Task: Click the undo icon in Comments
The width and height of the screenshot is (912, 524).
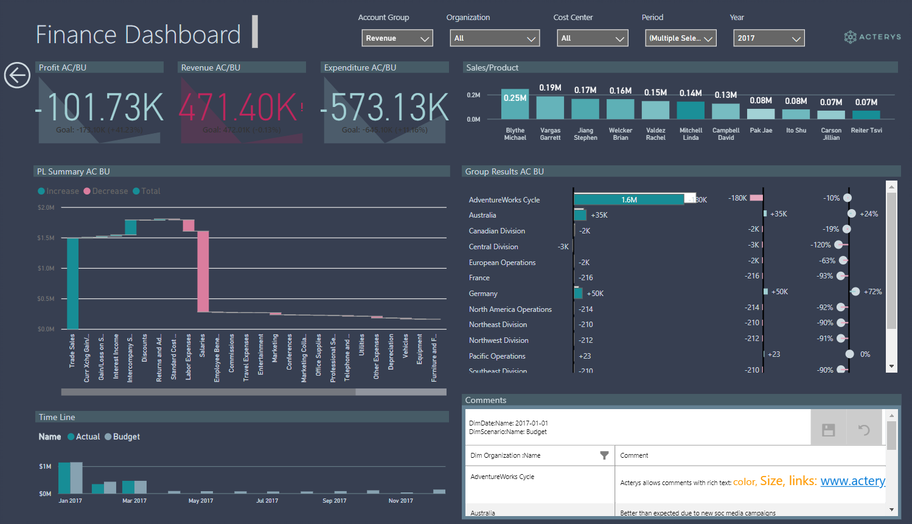Action: click(864, 430)
